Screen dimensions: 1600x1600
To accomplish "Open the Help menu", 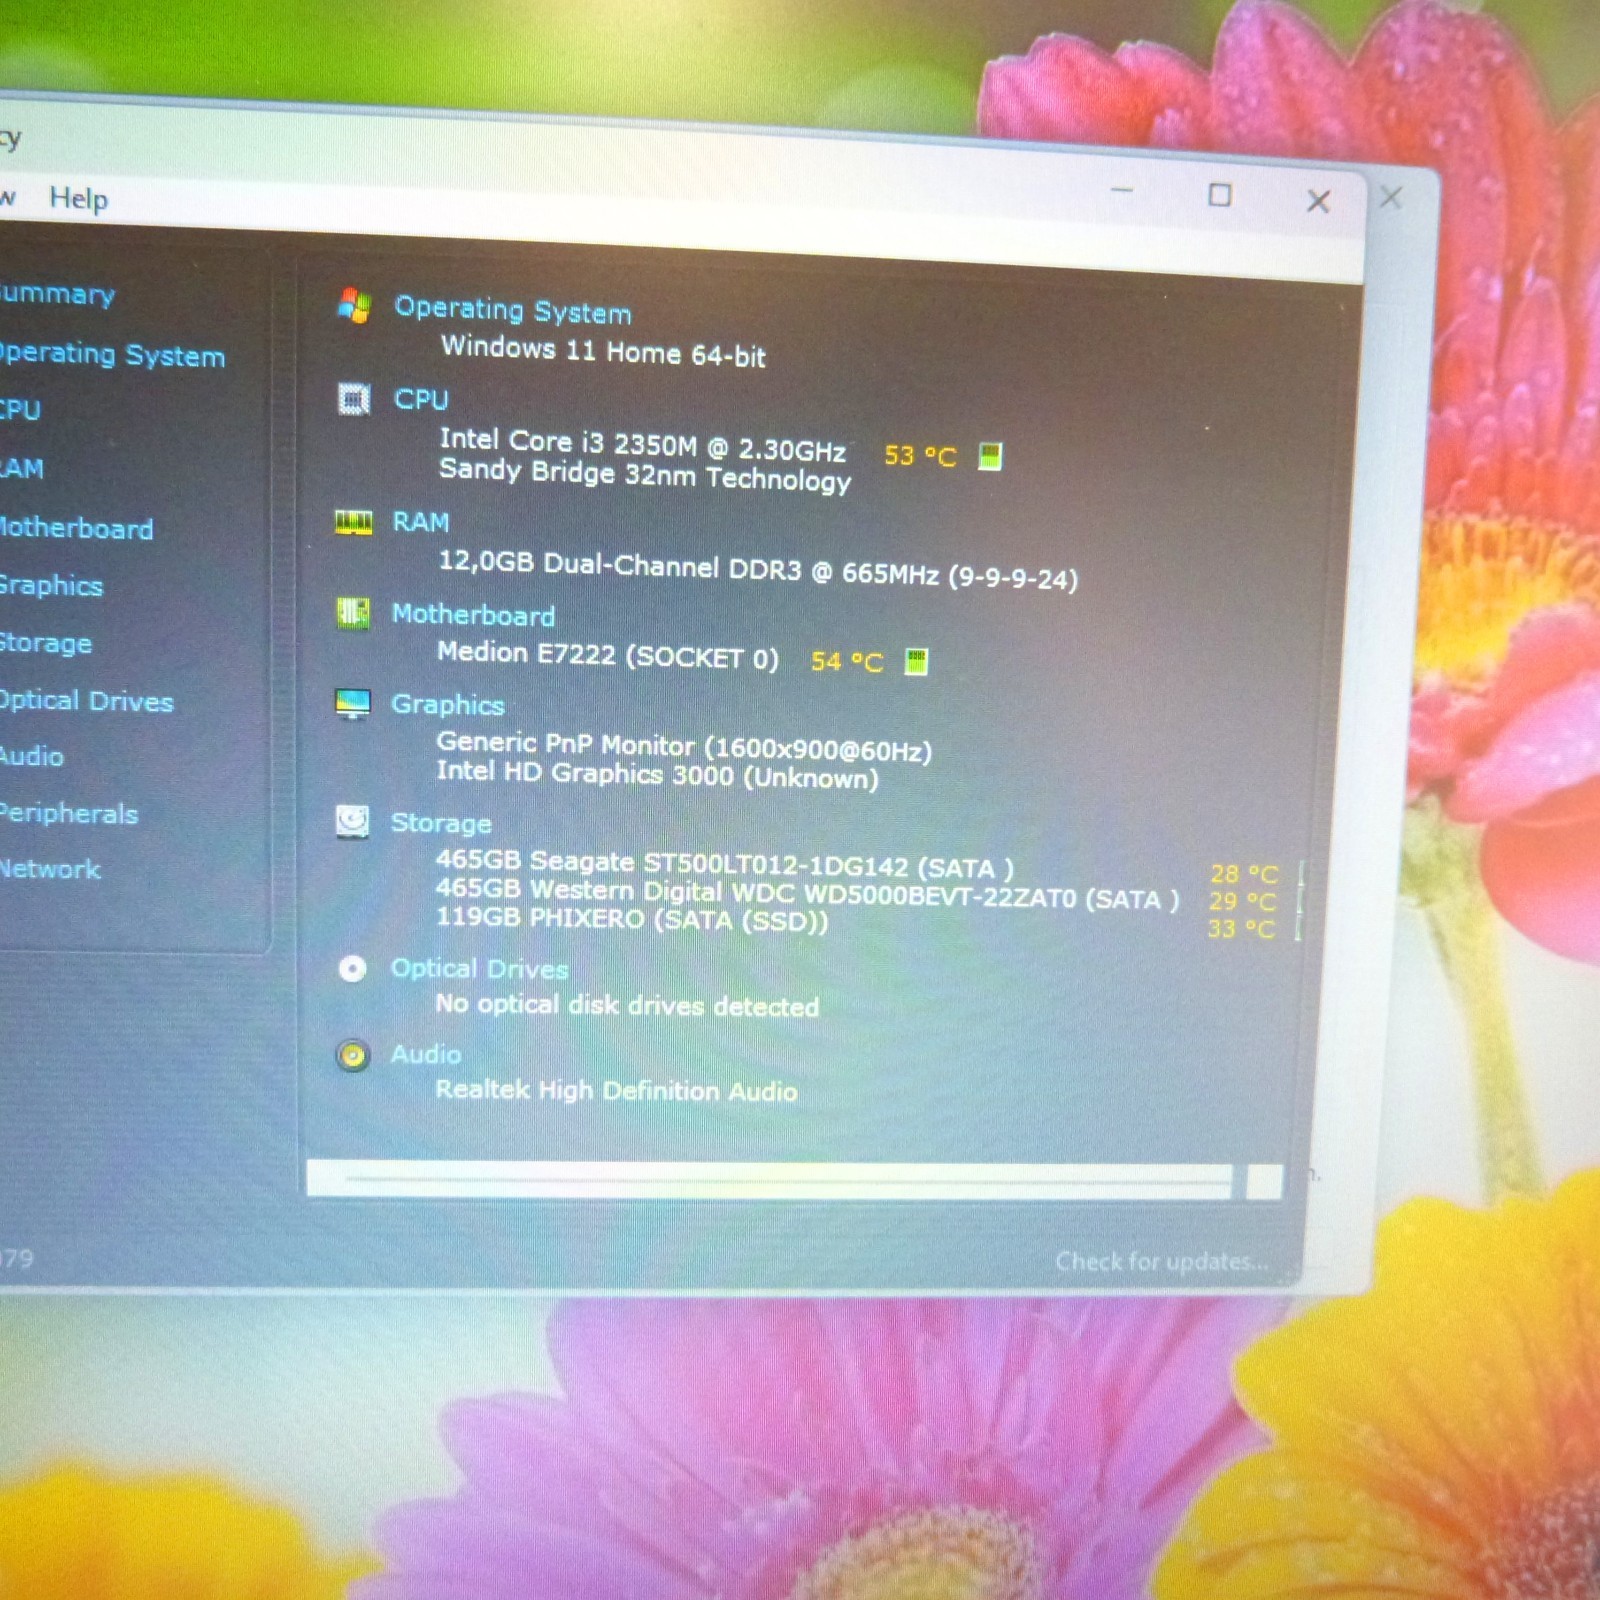I will (78, 198).
